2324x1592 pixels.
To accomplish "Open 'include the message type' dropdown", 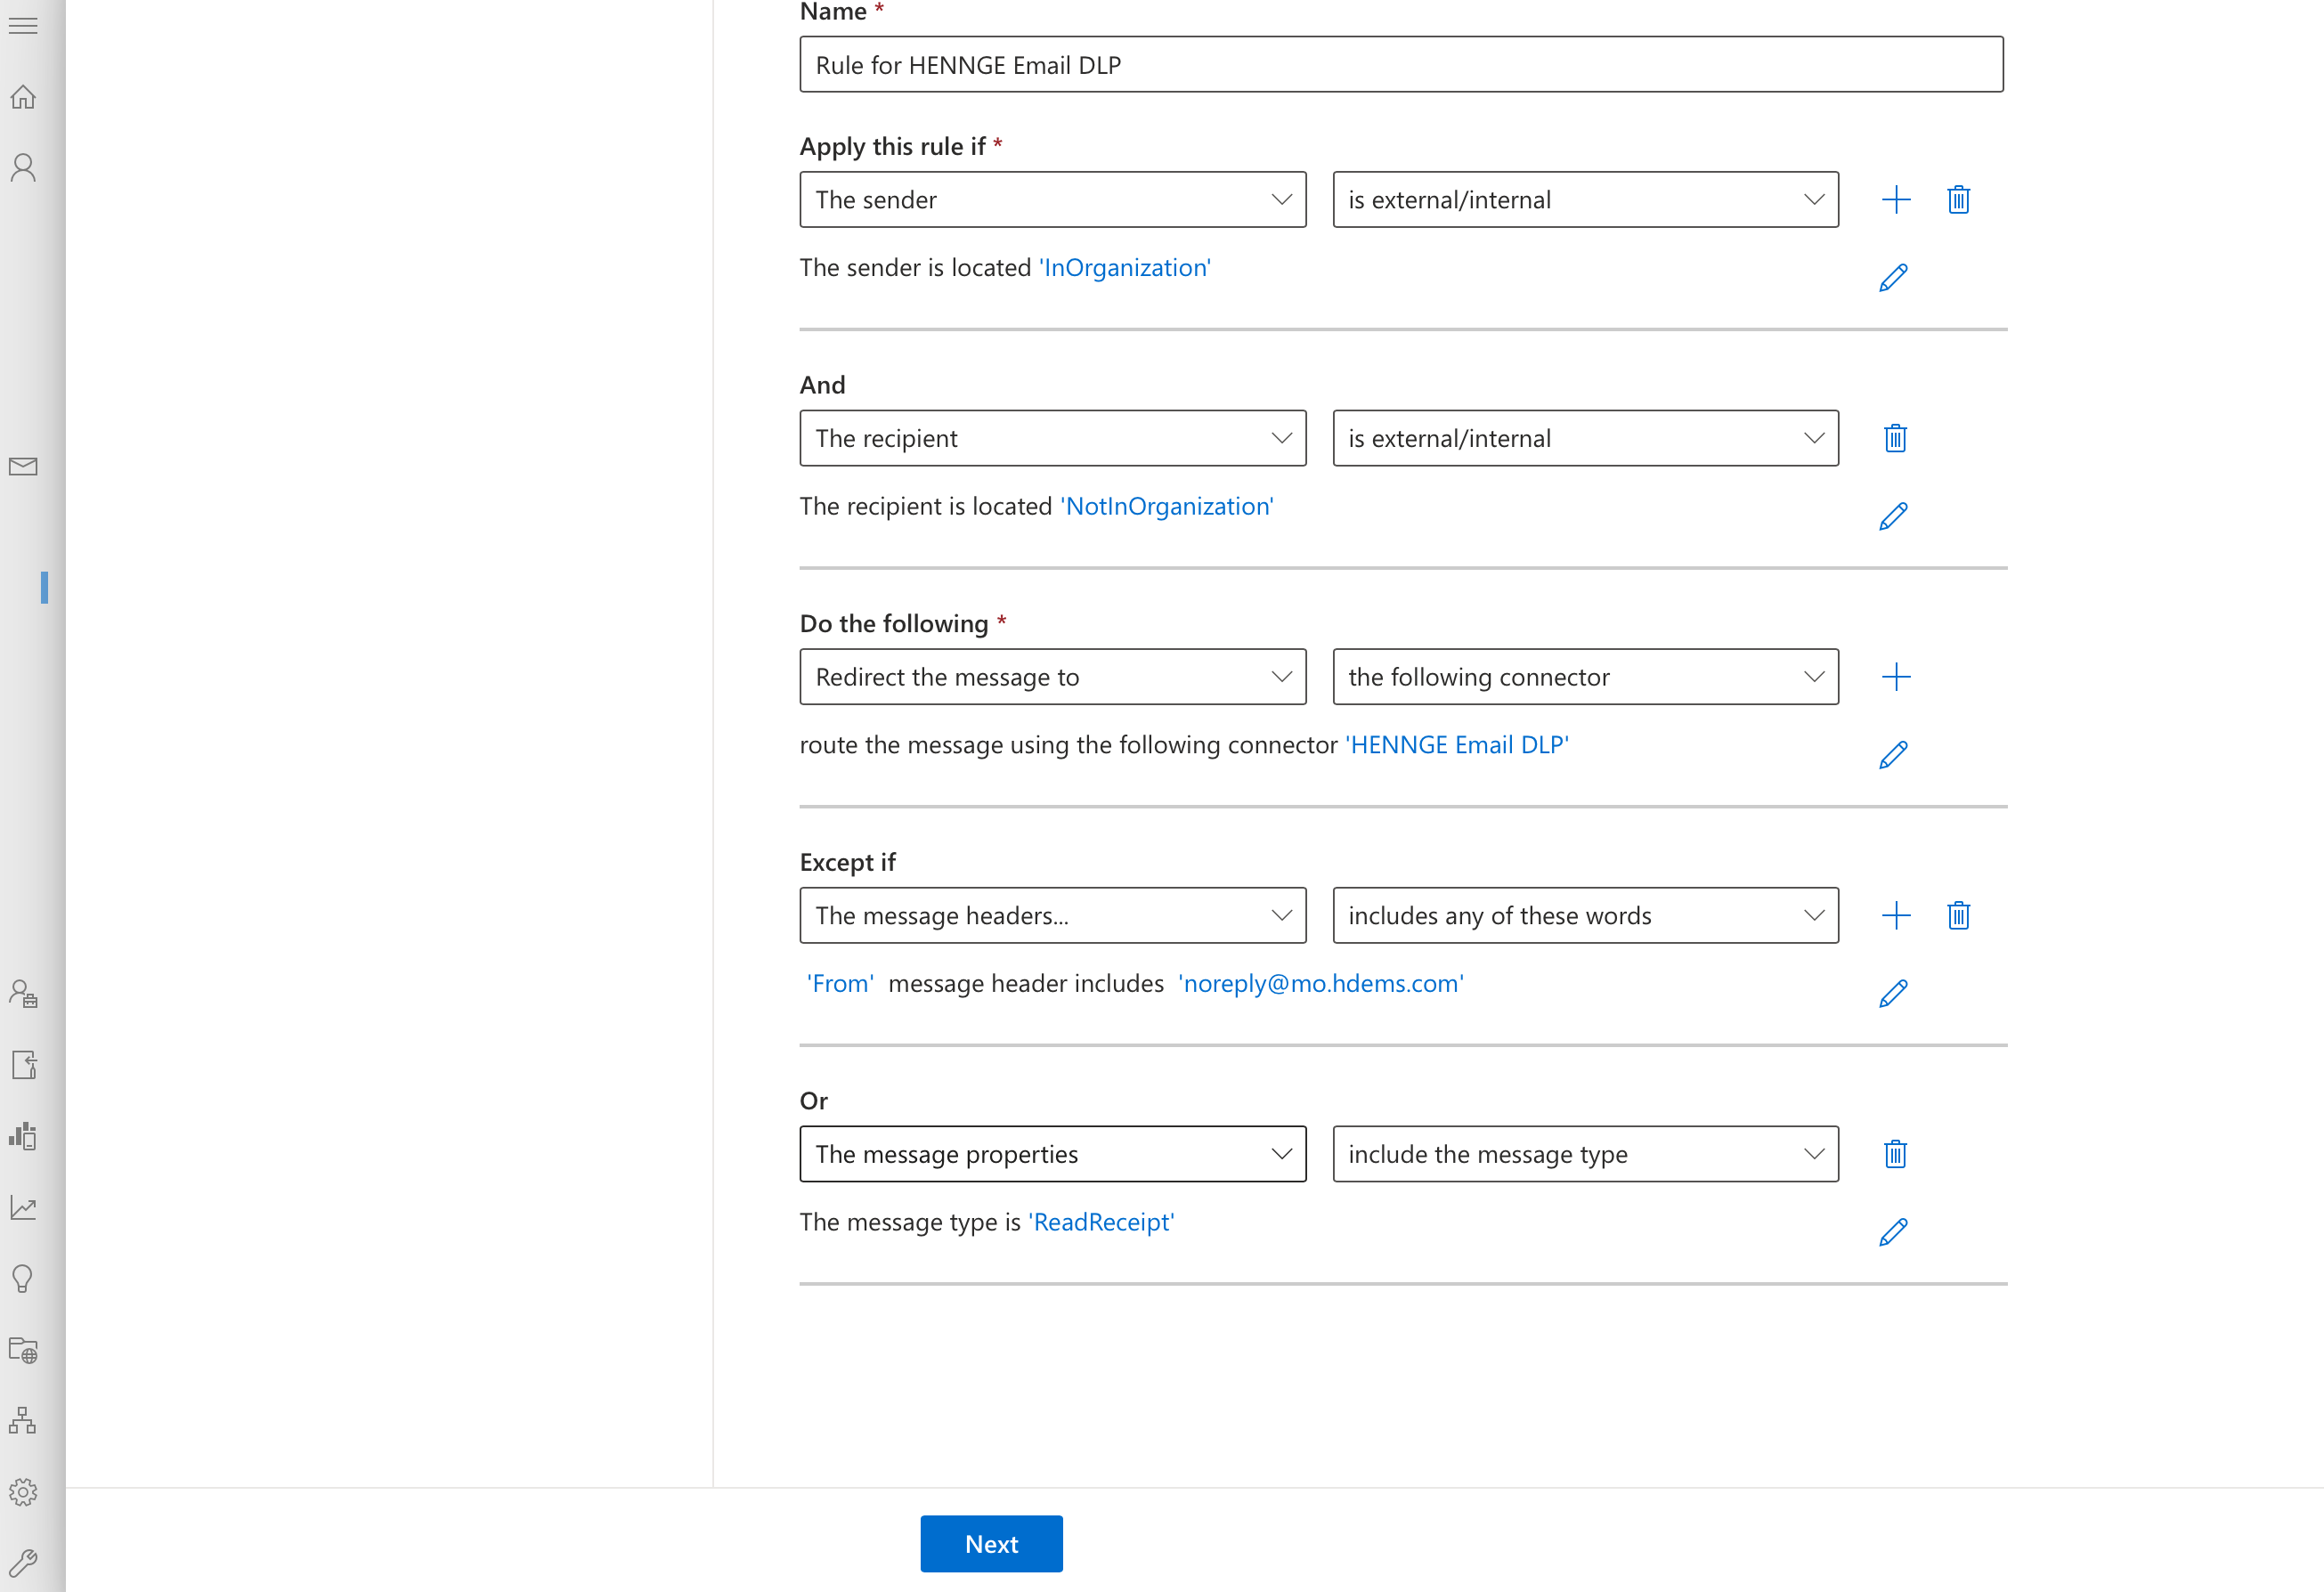I will 1585,1154.
